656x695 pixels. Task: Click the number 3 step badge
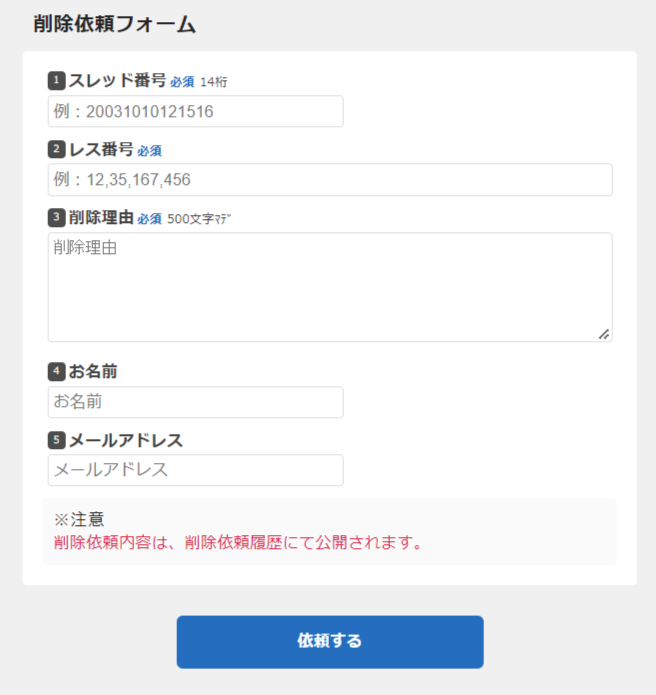pyautogui.click(x=56, y=218)
